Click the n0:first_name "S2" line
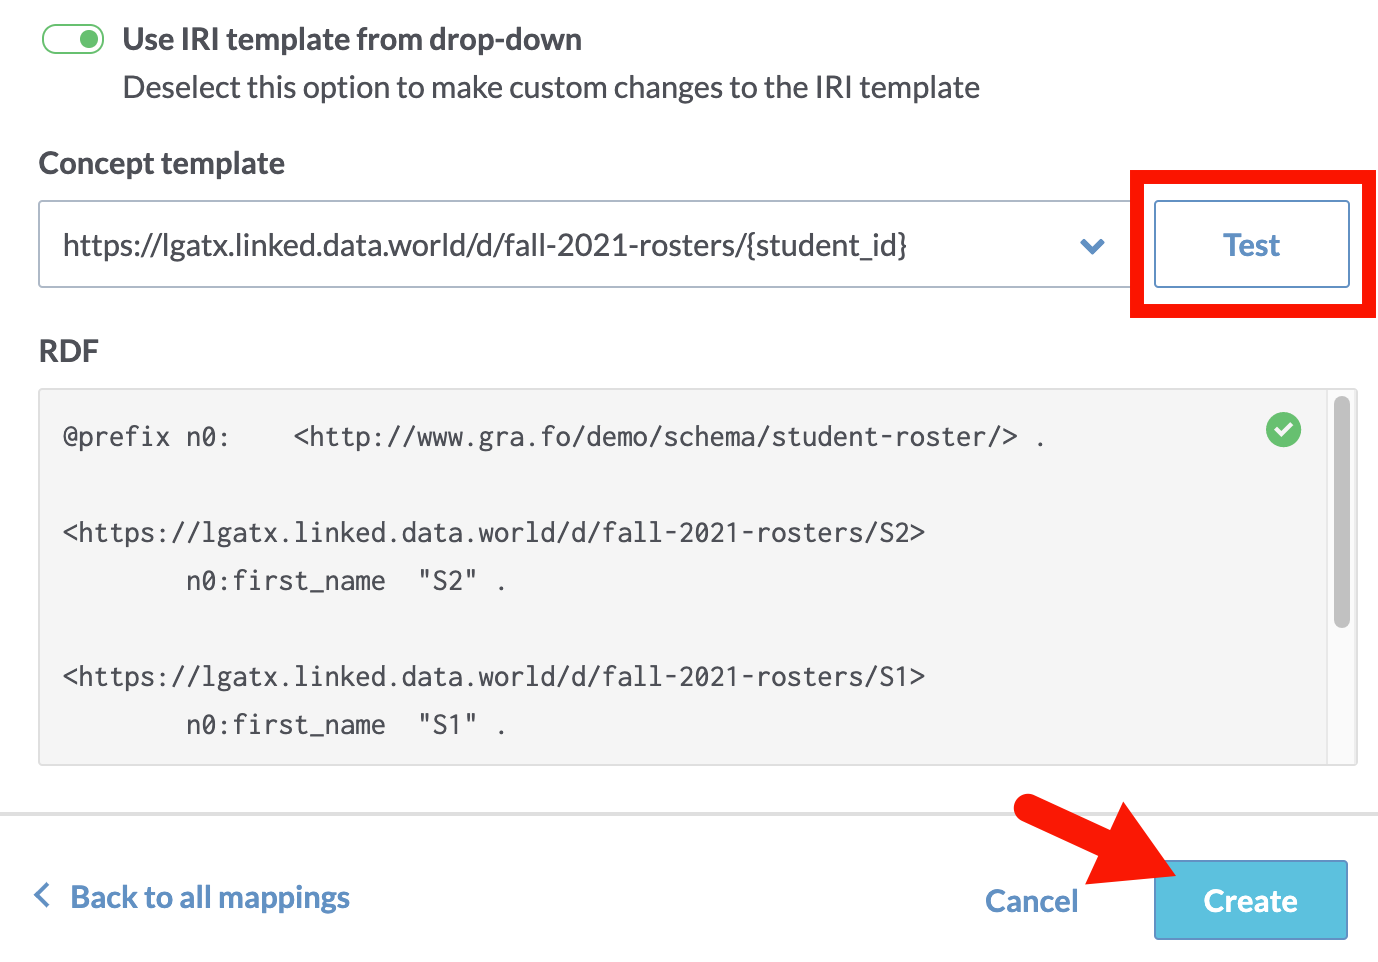Screen dimensions: 1378x962 (x=346, y=581)
